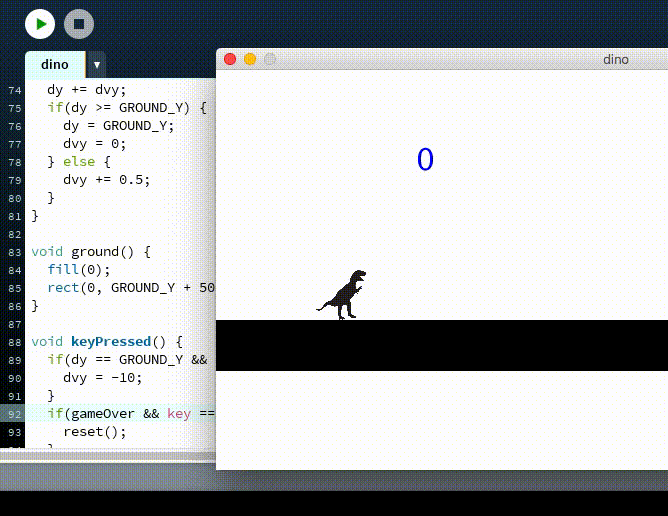Click 'fill(0);' code line
668x516 pixels.
tap(78, 270)
